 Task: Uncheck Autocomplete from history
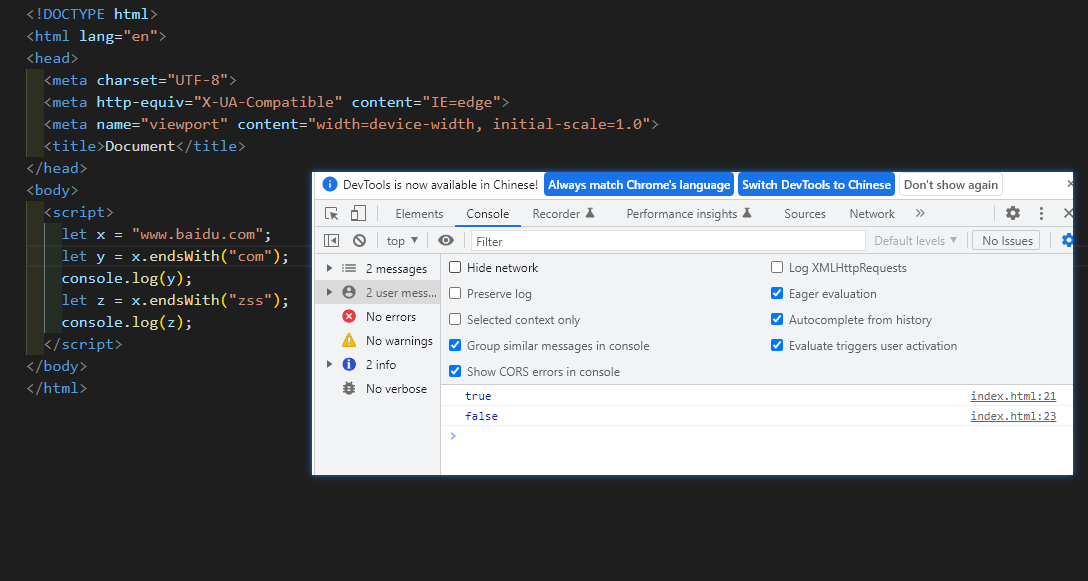pyautogui.click(x=777, y=319)
